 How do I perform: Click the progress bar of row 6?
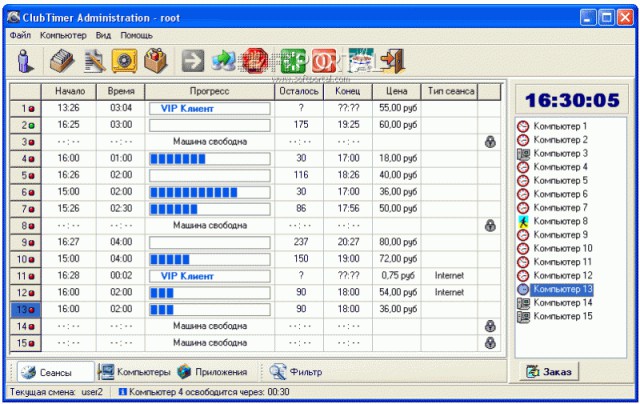coord(210,192)
